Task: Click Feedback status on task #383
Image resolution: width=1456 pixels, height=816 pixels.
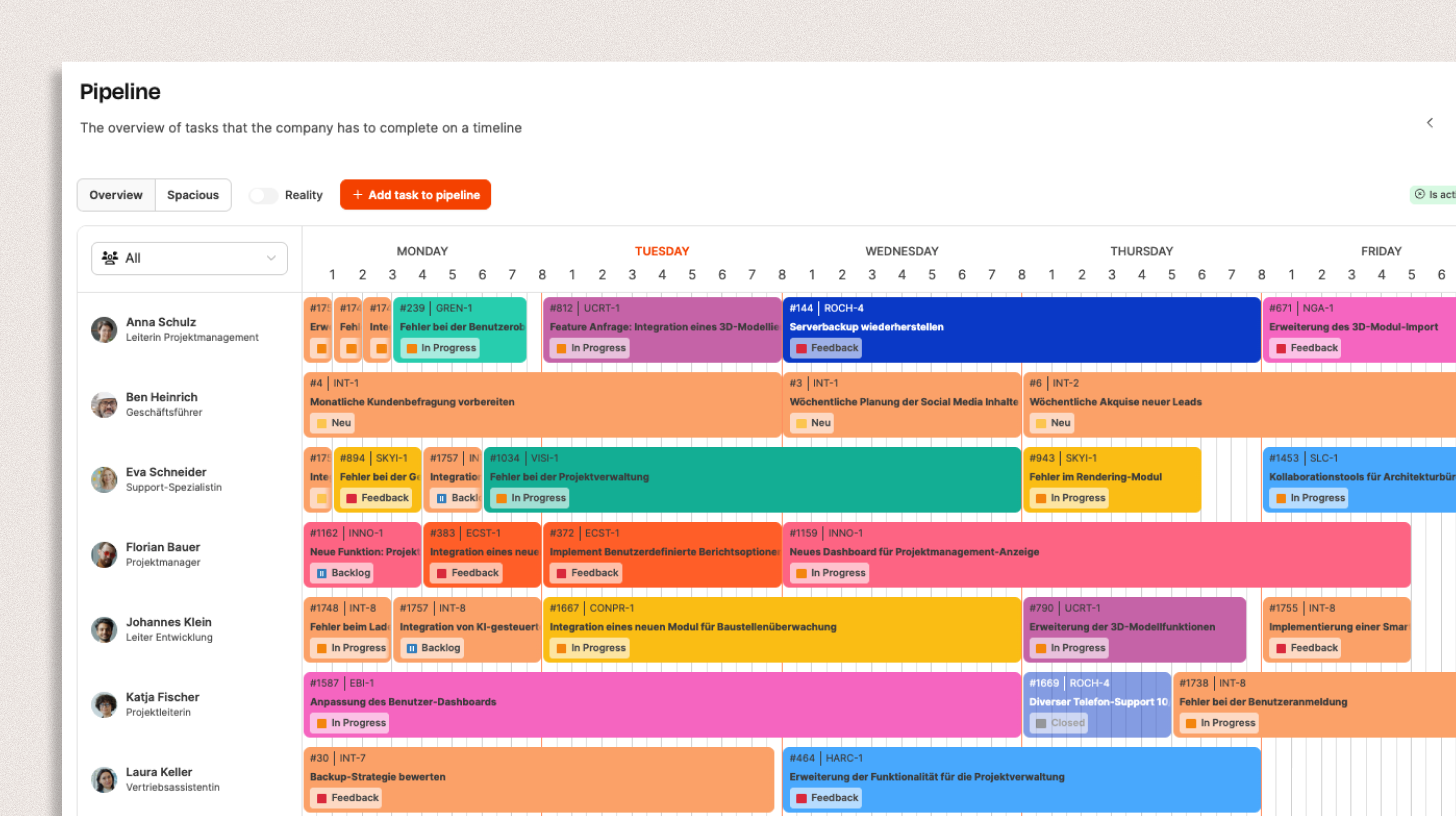Action: coord(466,573)
